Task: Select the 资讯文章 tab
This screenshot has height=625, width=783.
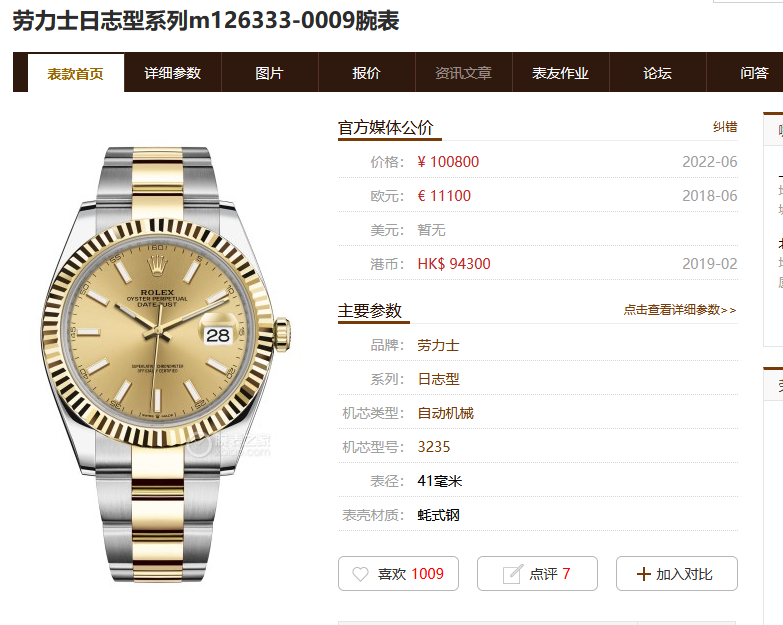Action: [x=463, y=73]
